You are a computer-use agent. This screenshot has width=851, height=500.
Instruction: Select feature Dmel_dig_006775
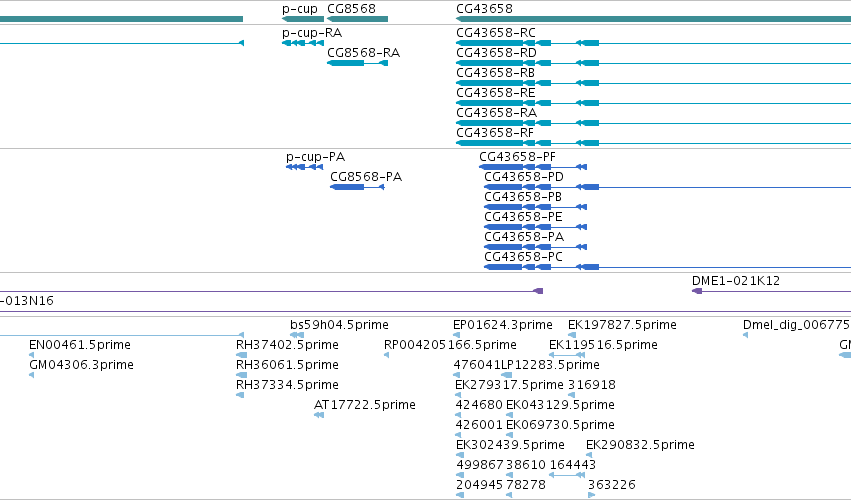796,325
